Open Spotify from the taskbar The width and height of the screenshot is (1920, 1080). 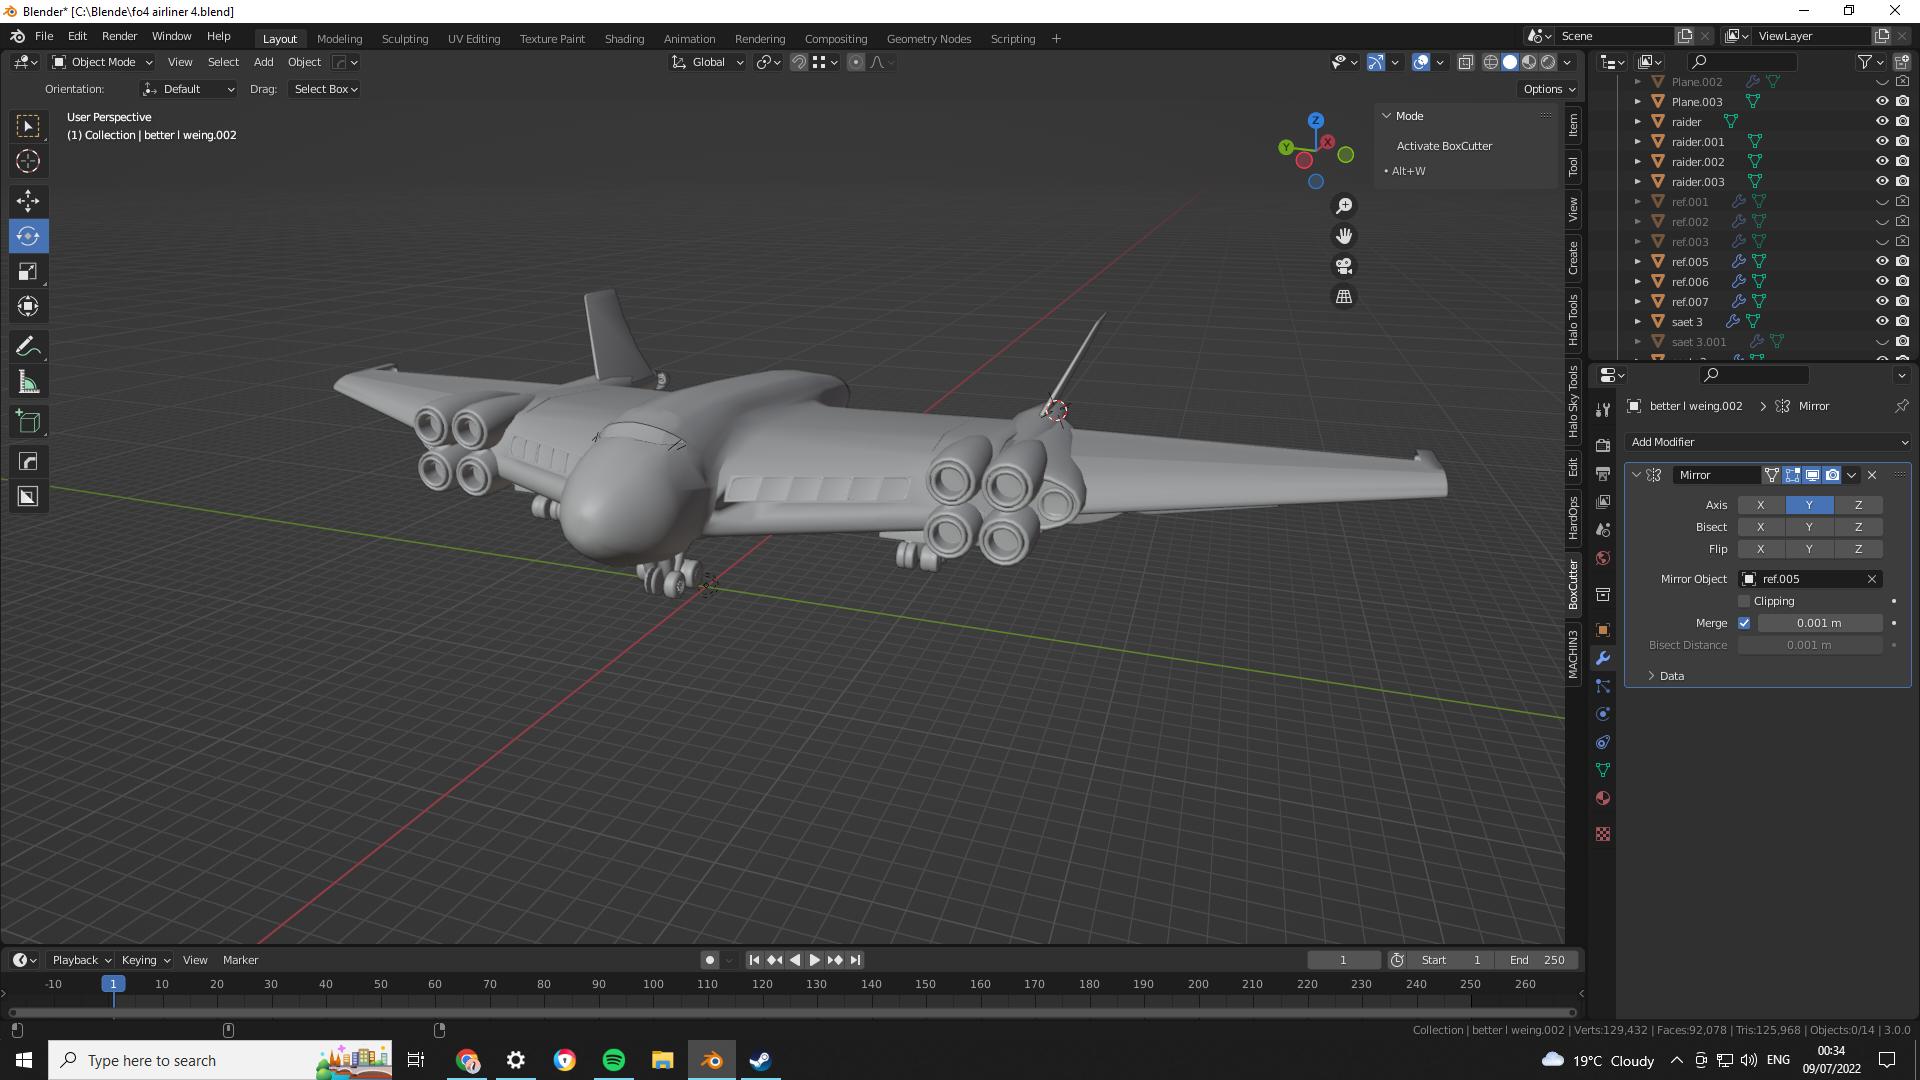614,1060
